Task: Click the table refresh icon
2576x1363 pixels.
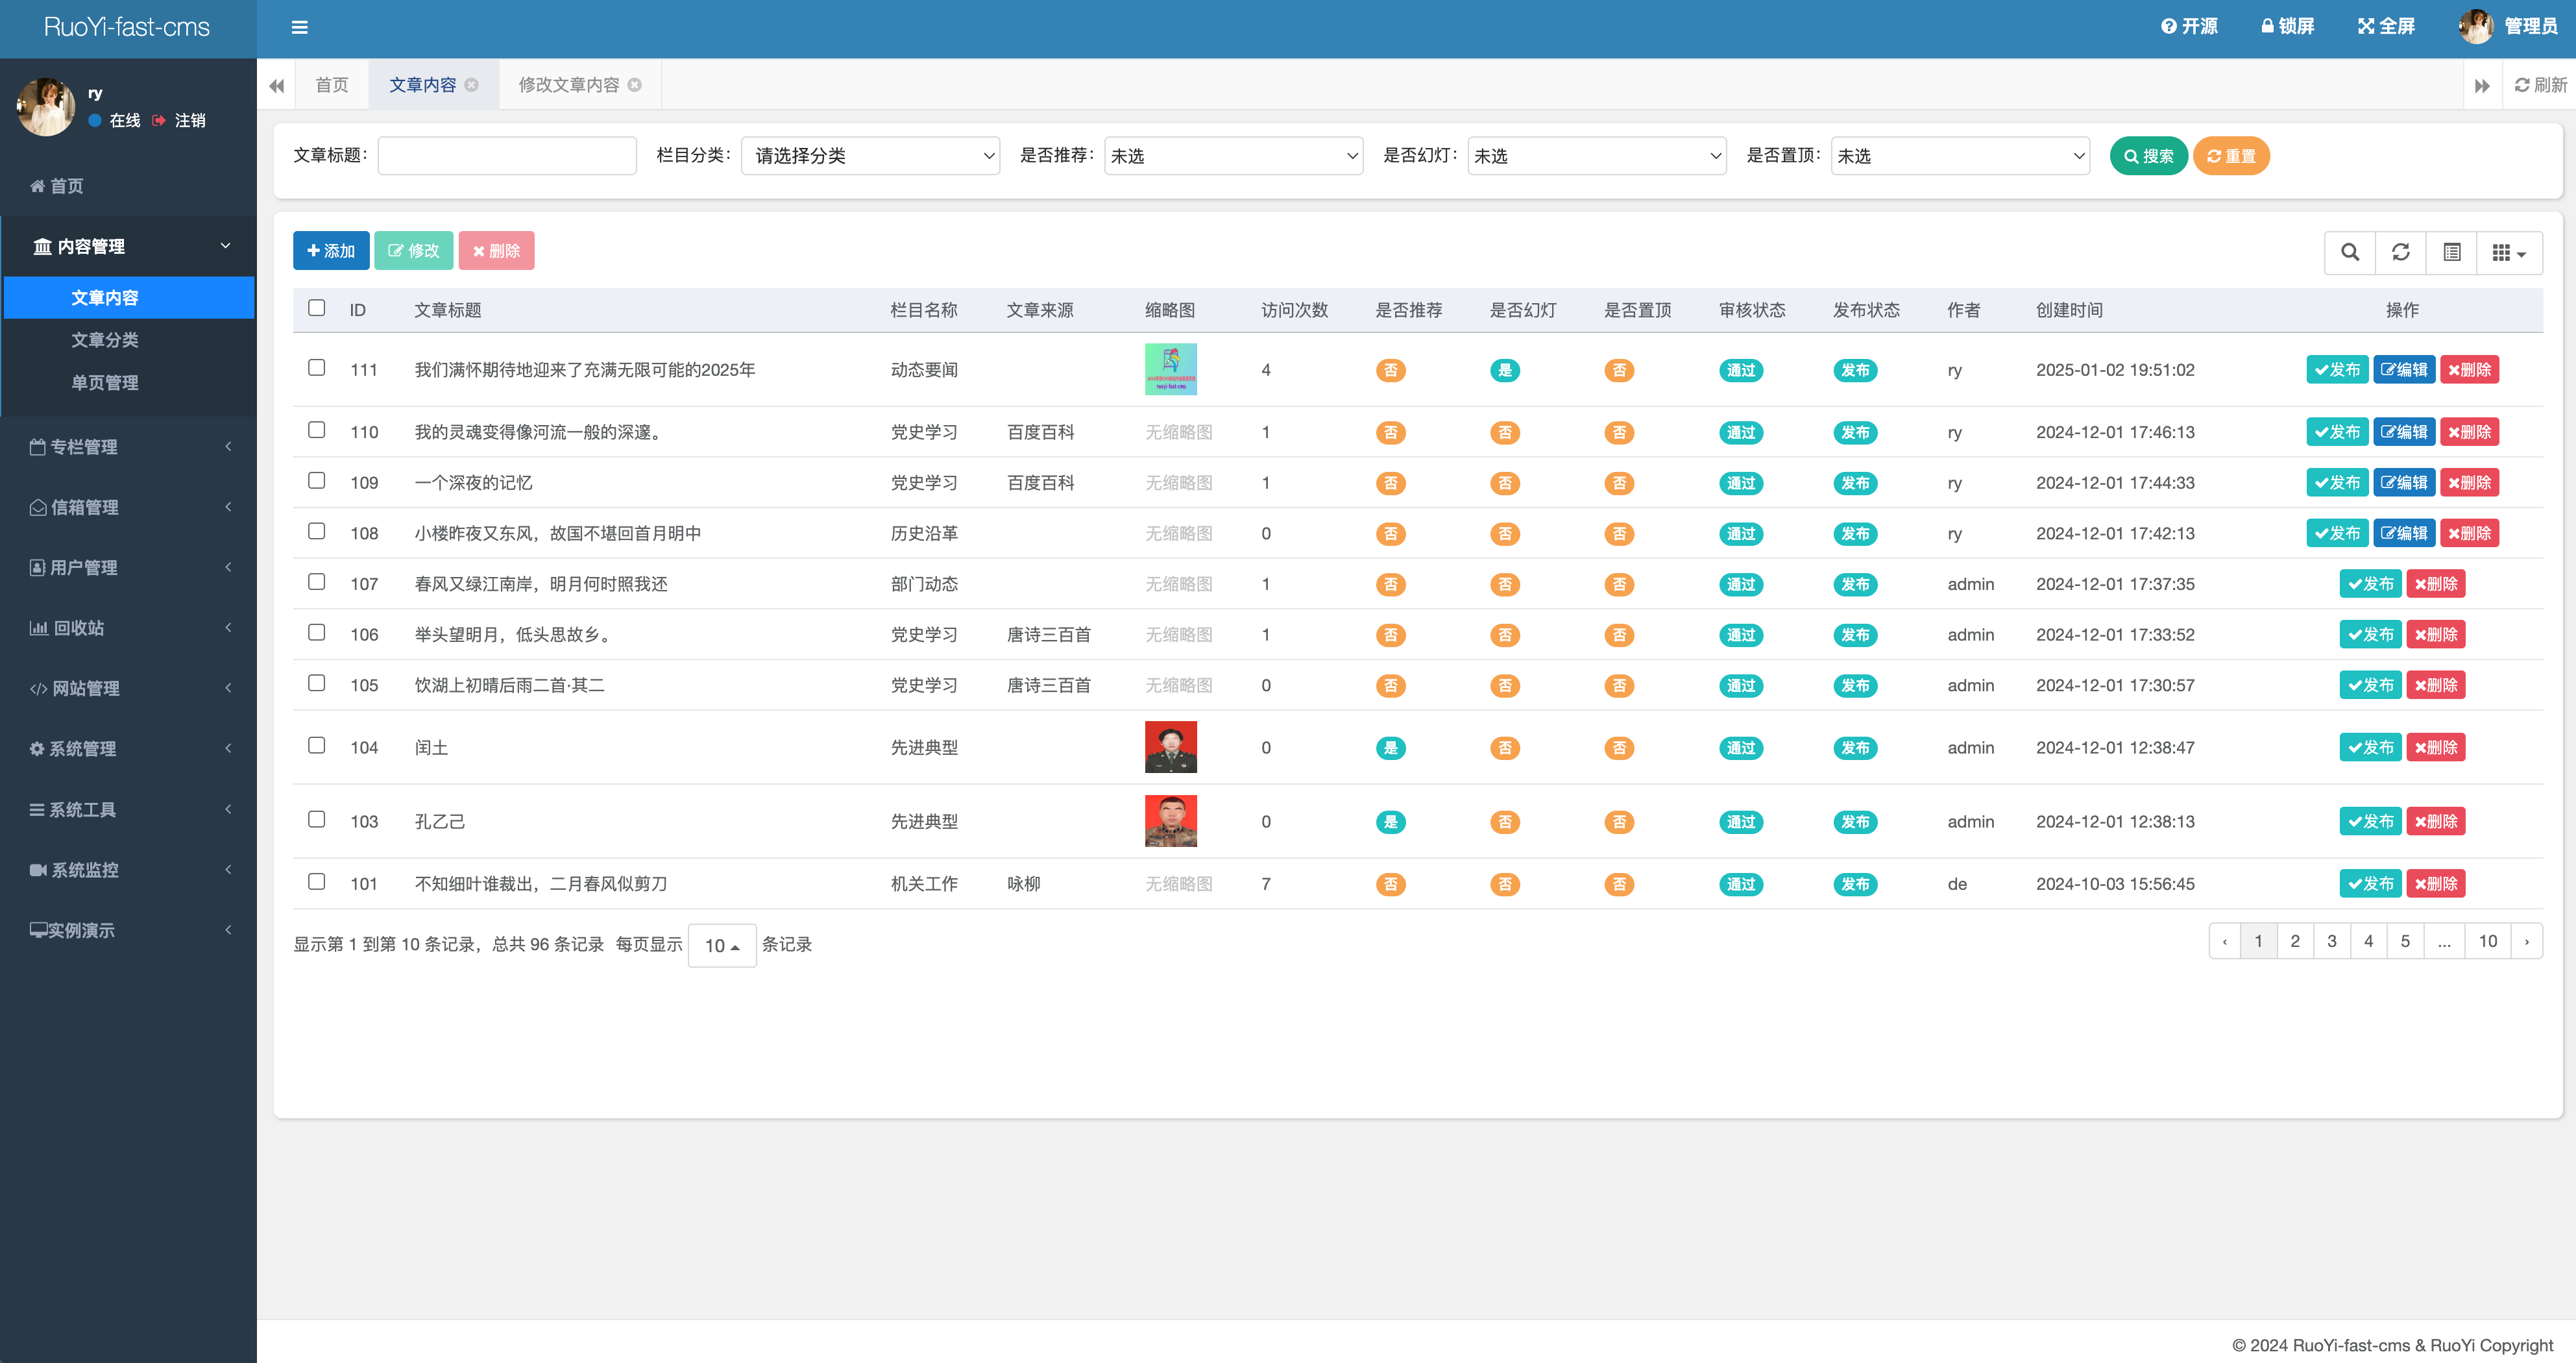Action: 2401,252
